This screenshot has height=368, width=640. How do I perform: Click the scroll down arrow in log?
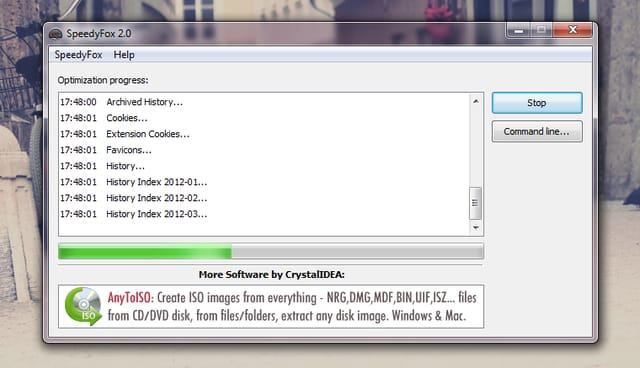pyautogui.click(x=476, y=228)
